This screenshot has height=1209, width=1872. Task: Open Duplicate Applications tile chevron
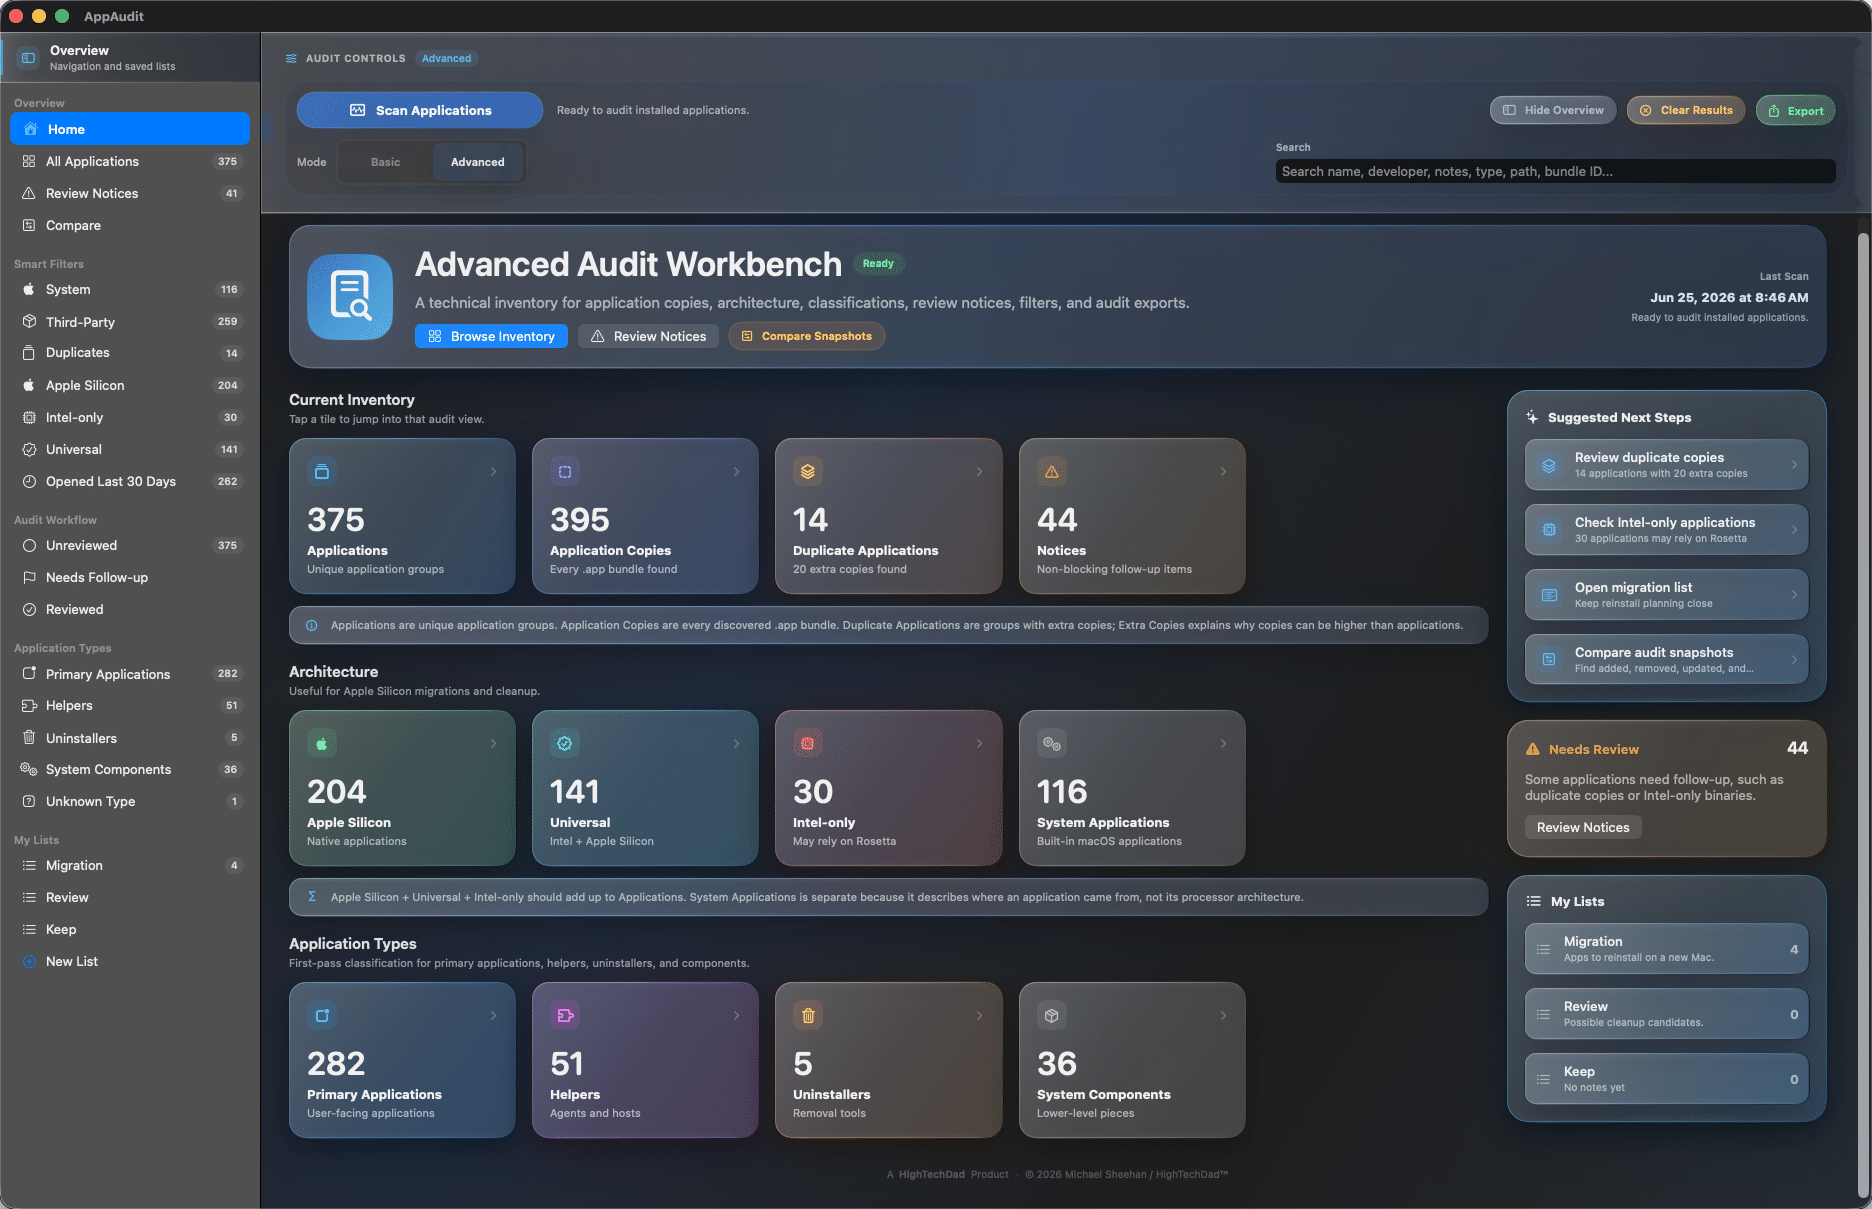pyautogui.click(x=980, y=472)
